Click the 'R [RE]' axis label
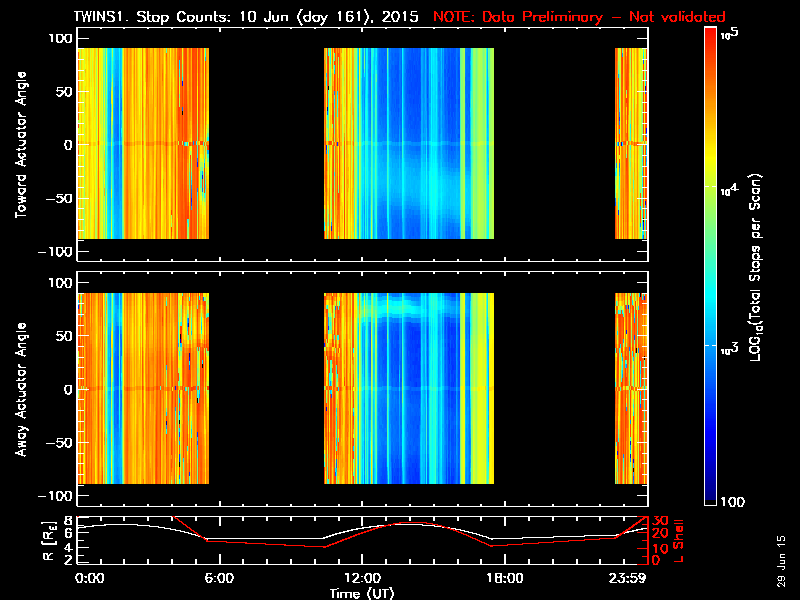 (x=49, y=541)
